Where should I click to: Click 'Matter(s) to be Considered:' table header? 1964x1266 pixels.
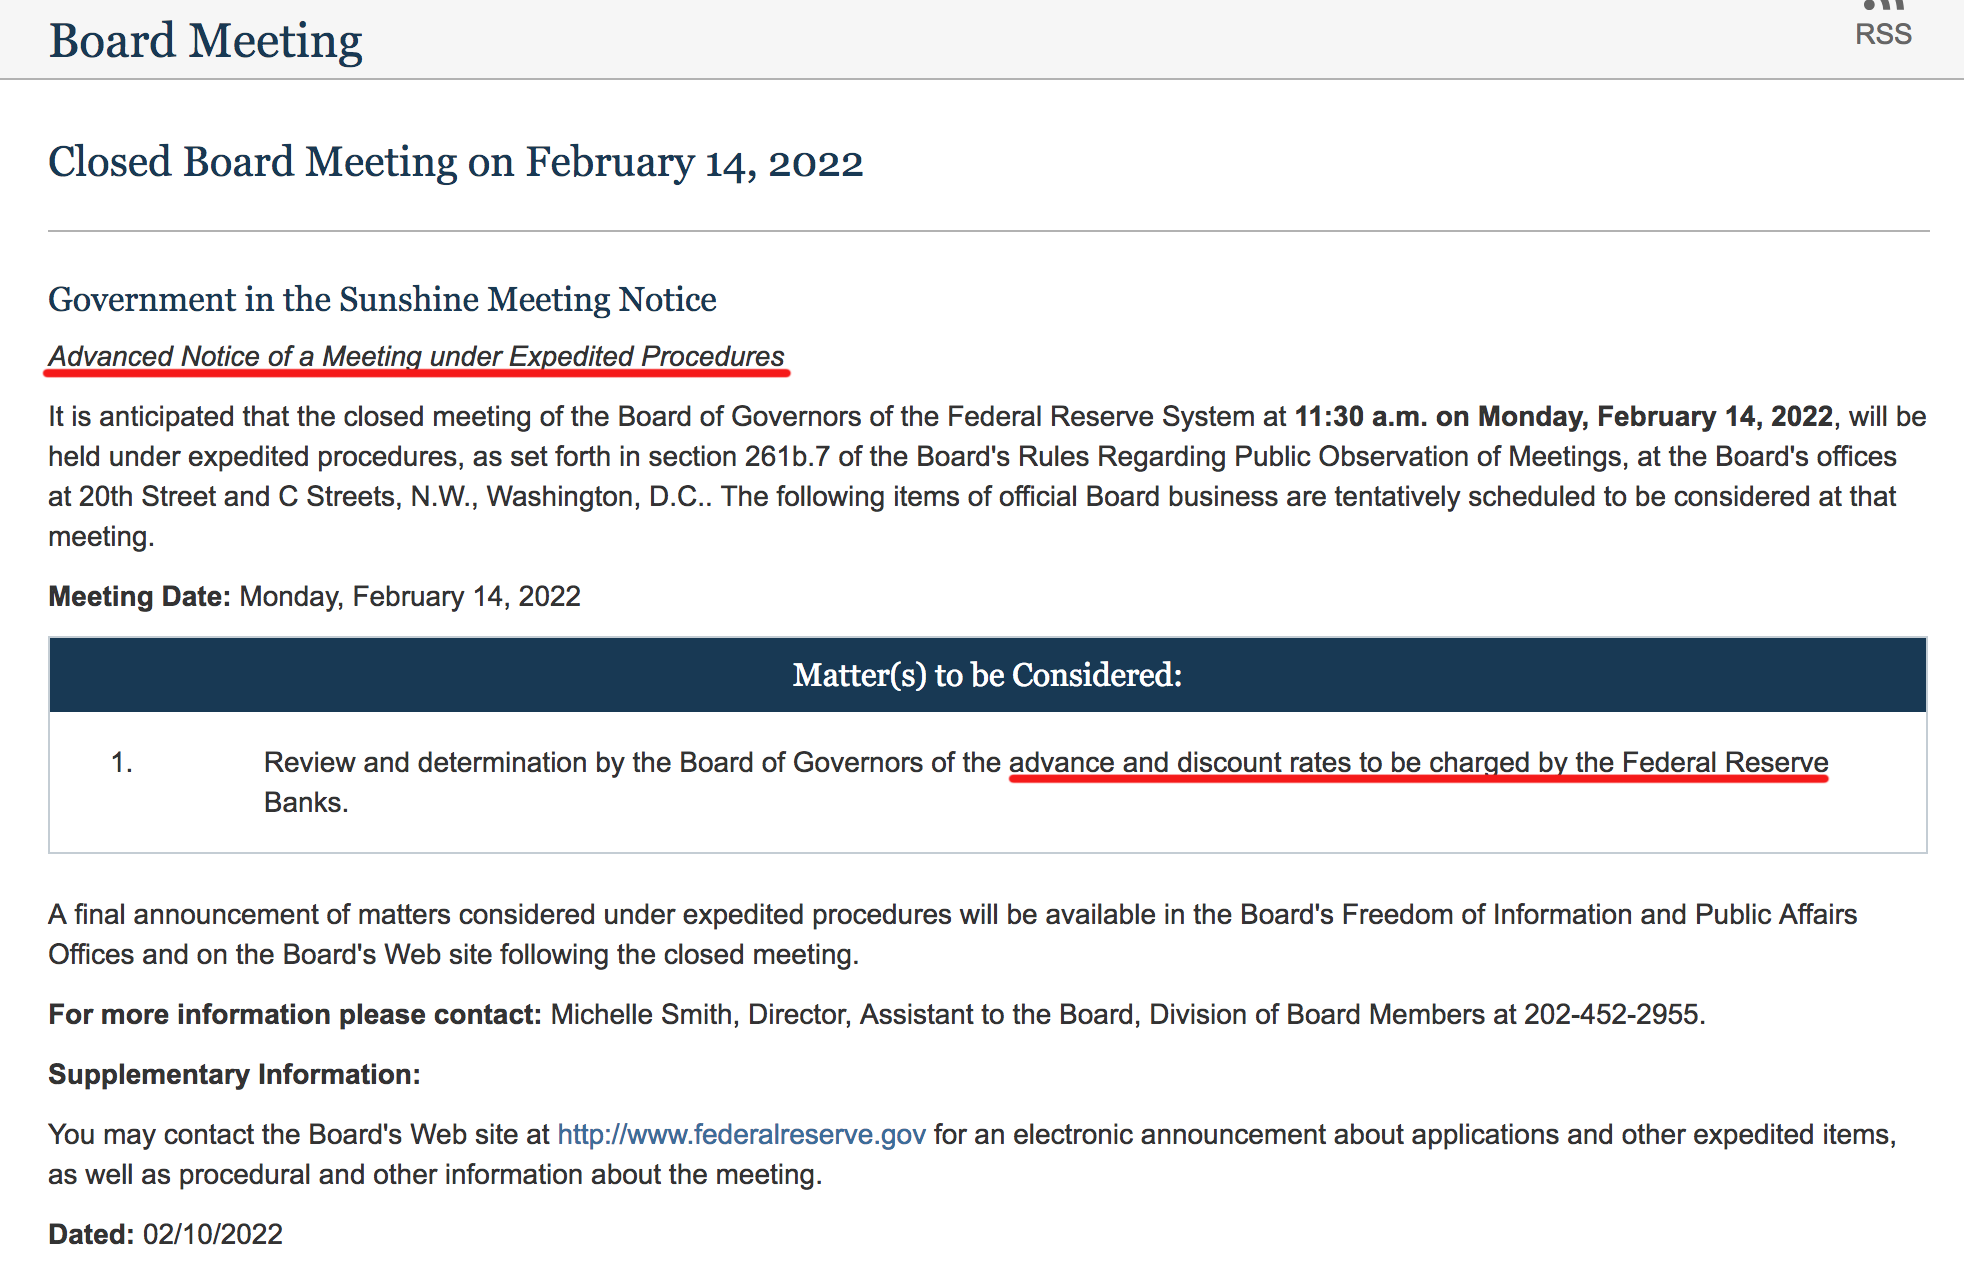(988, 675)
